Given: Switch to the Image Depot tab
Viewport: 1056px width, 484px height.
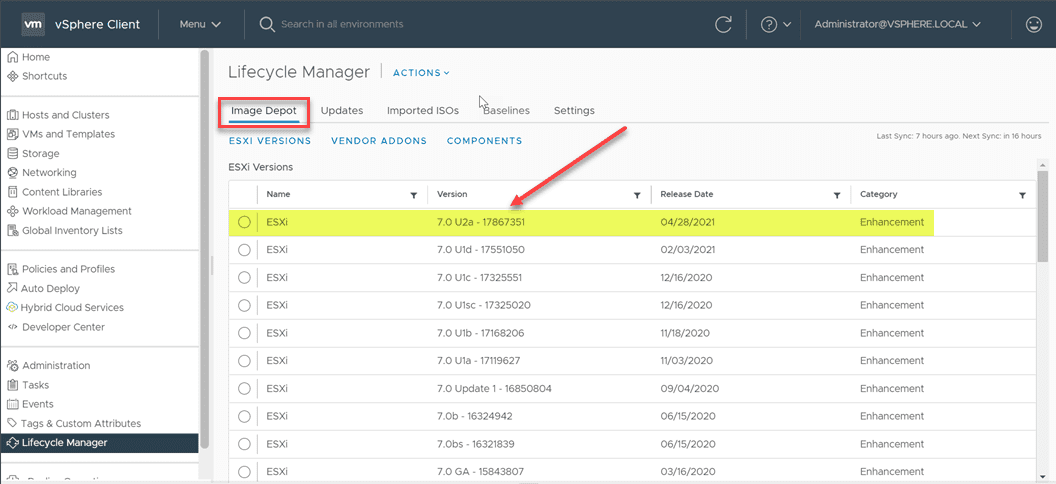Looking at the screenshot, I should tap(263, 110).
